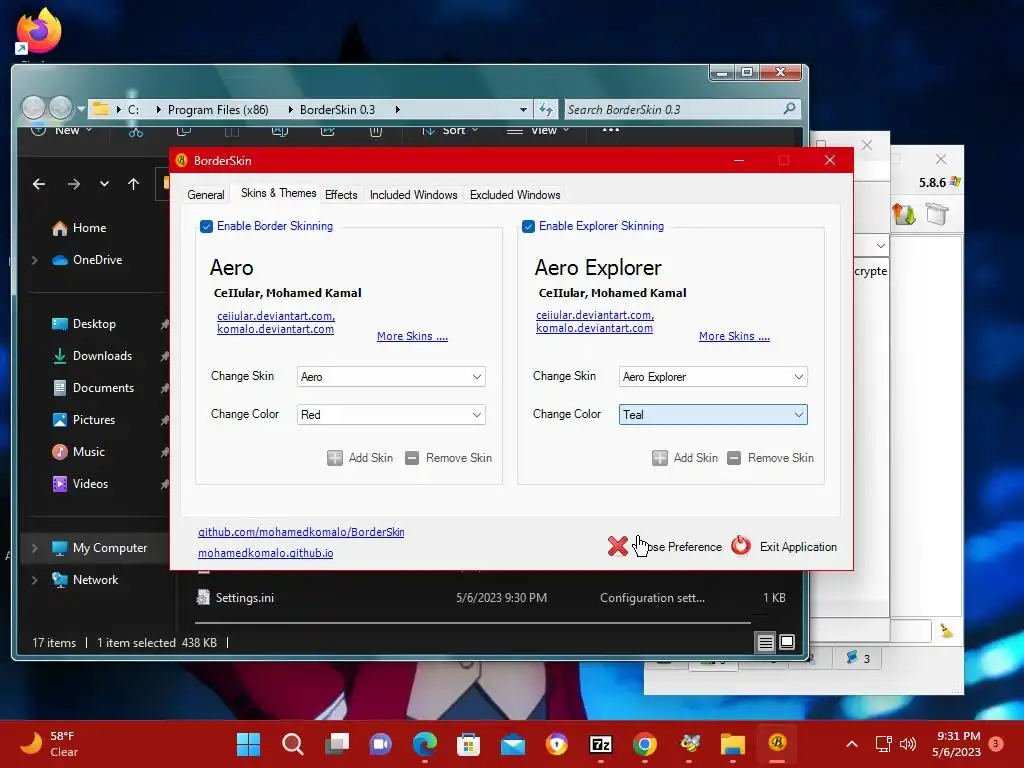Screen dimensions: 1024x768
Task: Click the Exit Application label
Action: (798, 547)
